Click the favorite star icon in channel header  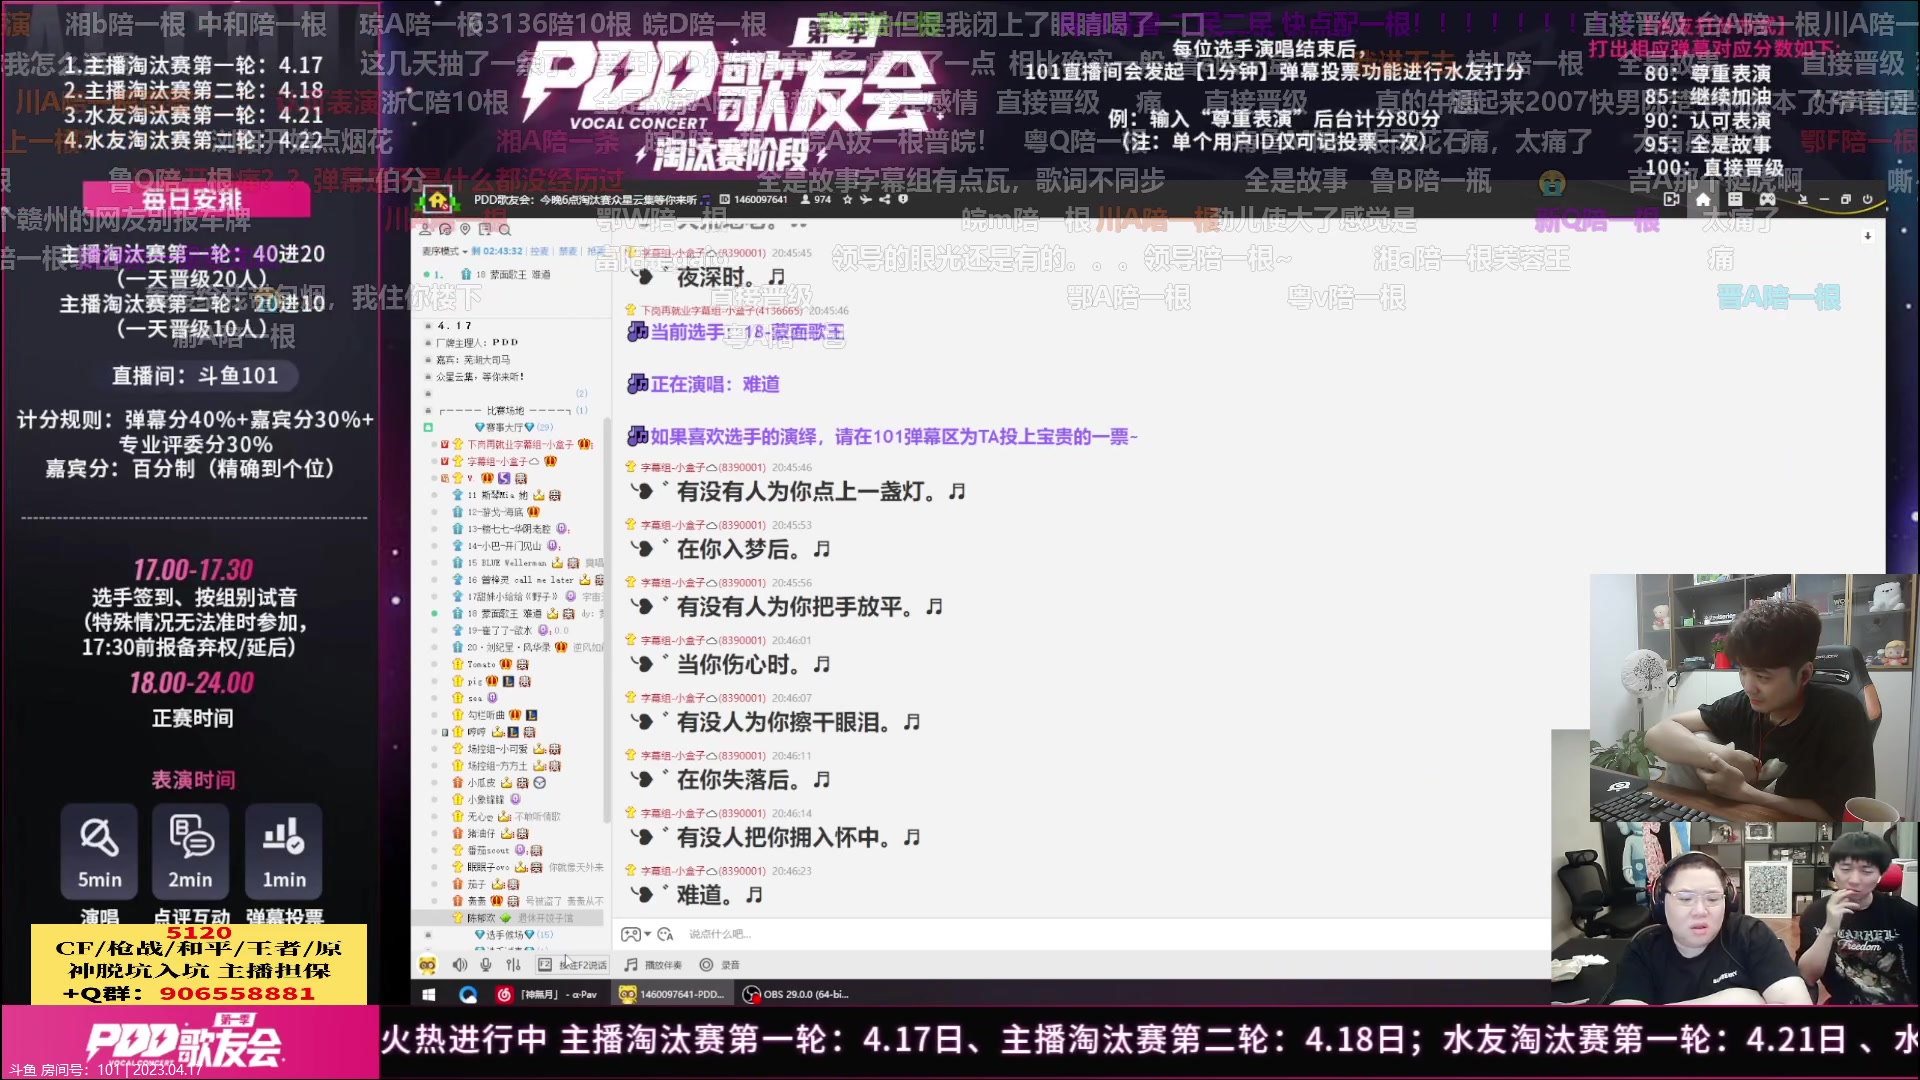coord(847,199)
